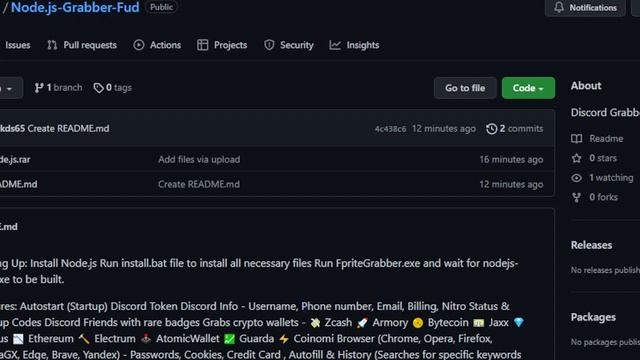Open the README.md file row

tap(18, 184)
